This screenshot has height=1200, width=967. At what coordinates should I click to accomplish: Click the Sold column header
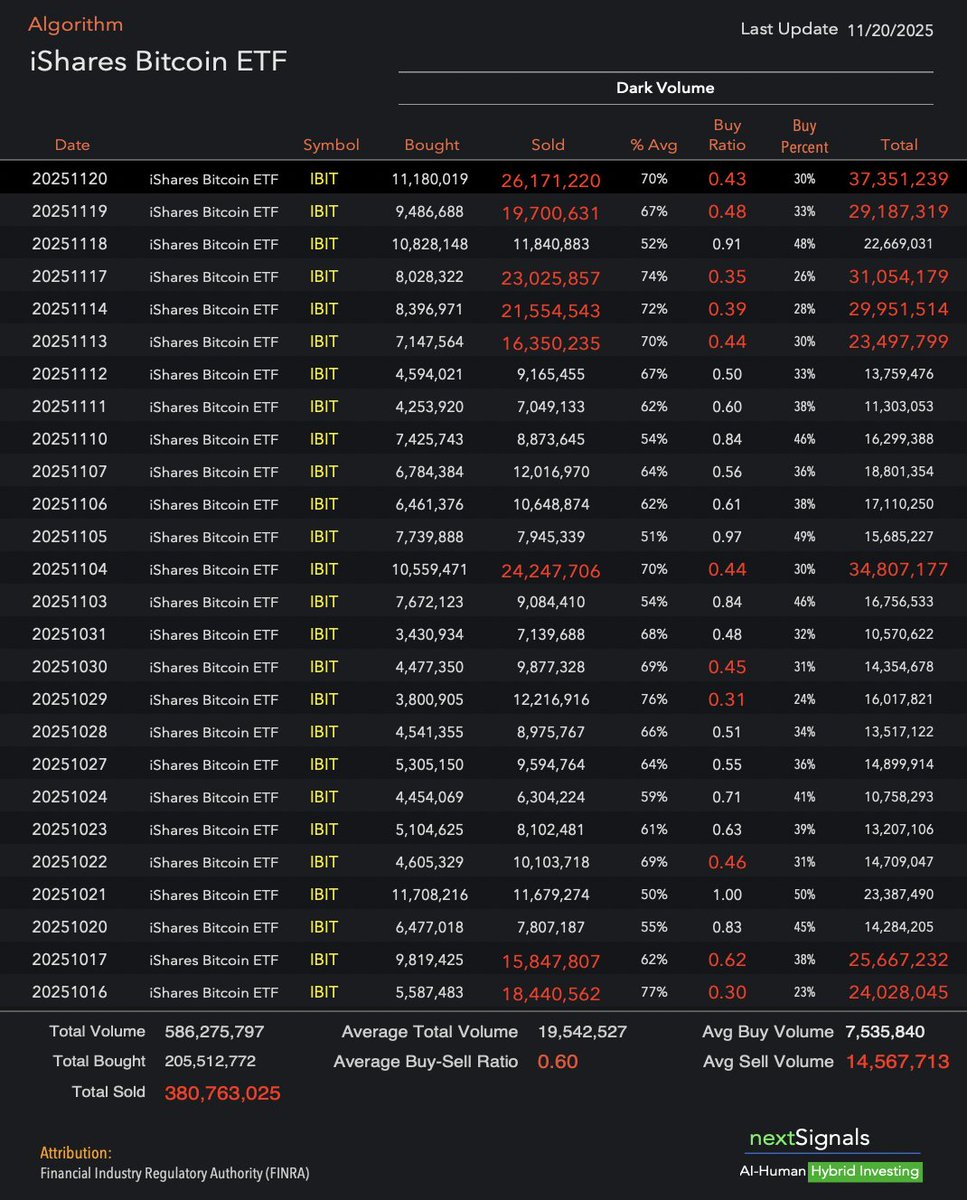548,145
